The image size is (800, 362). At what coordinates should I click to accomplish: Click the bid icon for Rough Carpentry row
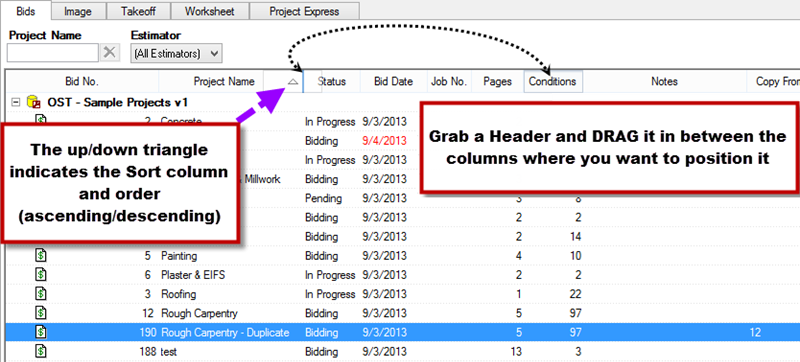coord(41,313)
